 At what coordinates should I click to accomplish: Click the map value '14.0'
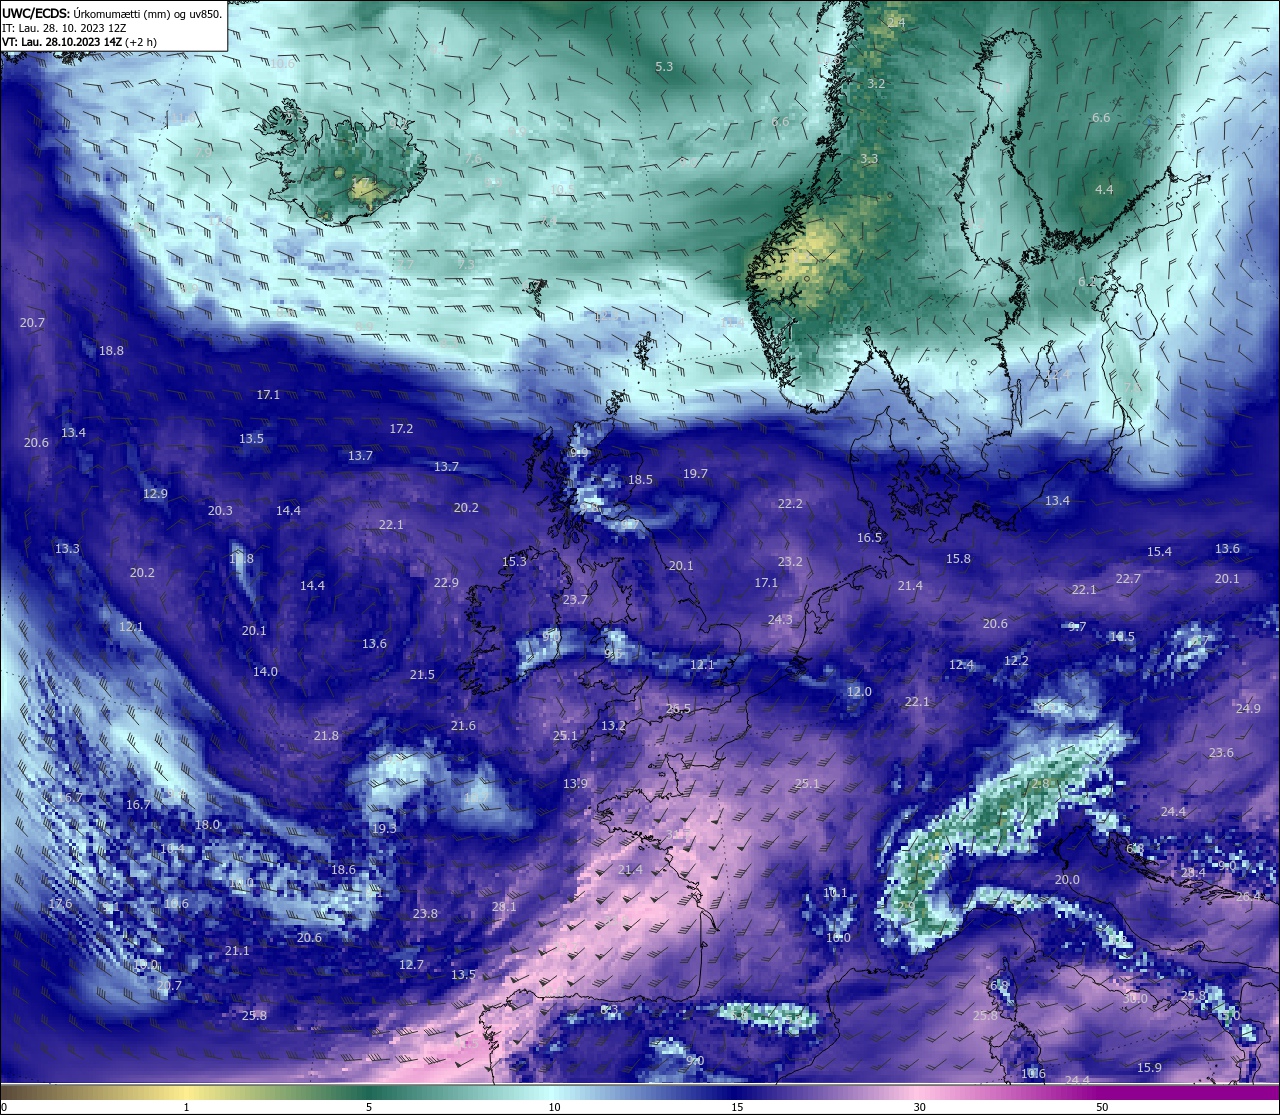click(265, 672)
